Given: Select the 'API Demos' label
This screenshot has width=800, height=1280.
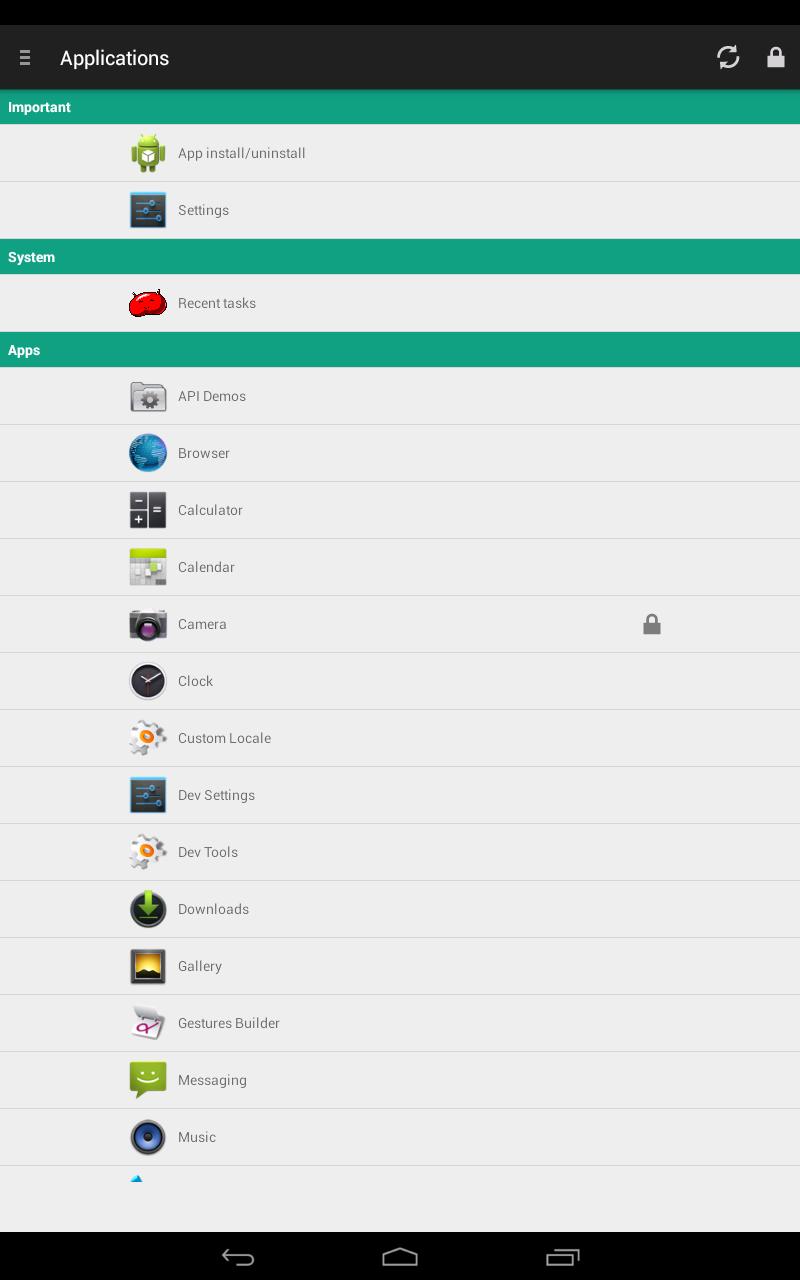Looking at the screenshot, I should click(212, 396).
